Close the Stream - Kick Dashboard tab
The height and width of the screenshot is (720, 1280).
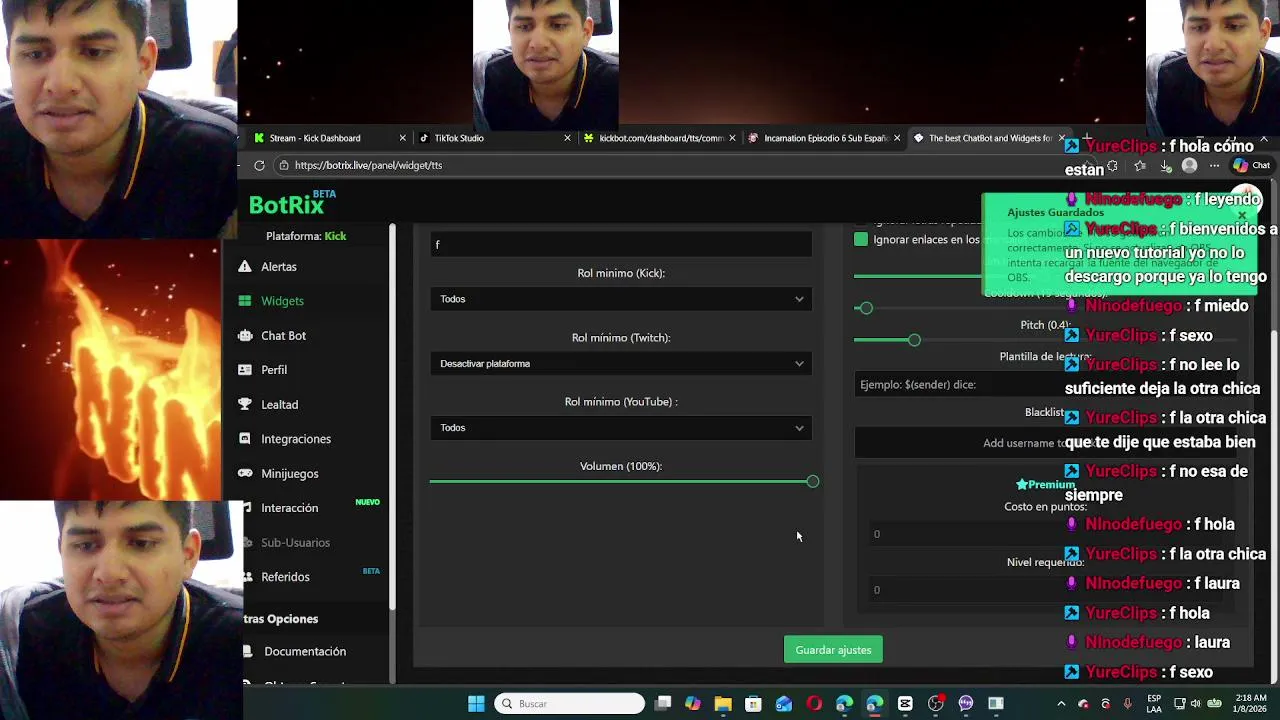(x=402, y=138)
